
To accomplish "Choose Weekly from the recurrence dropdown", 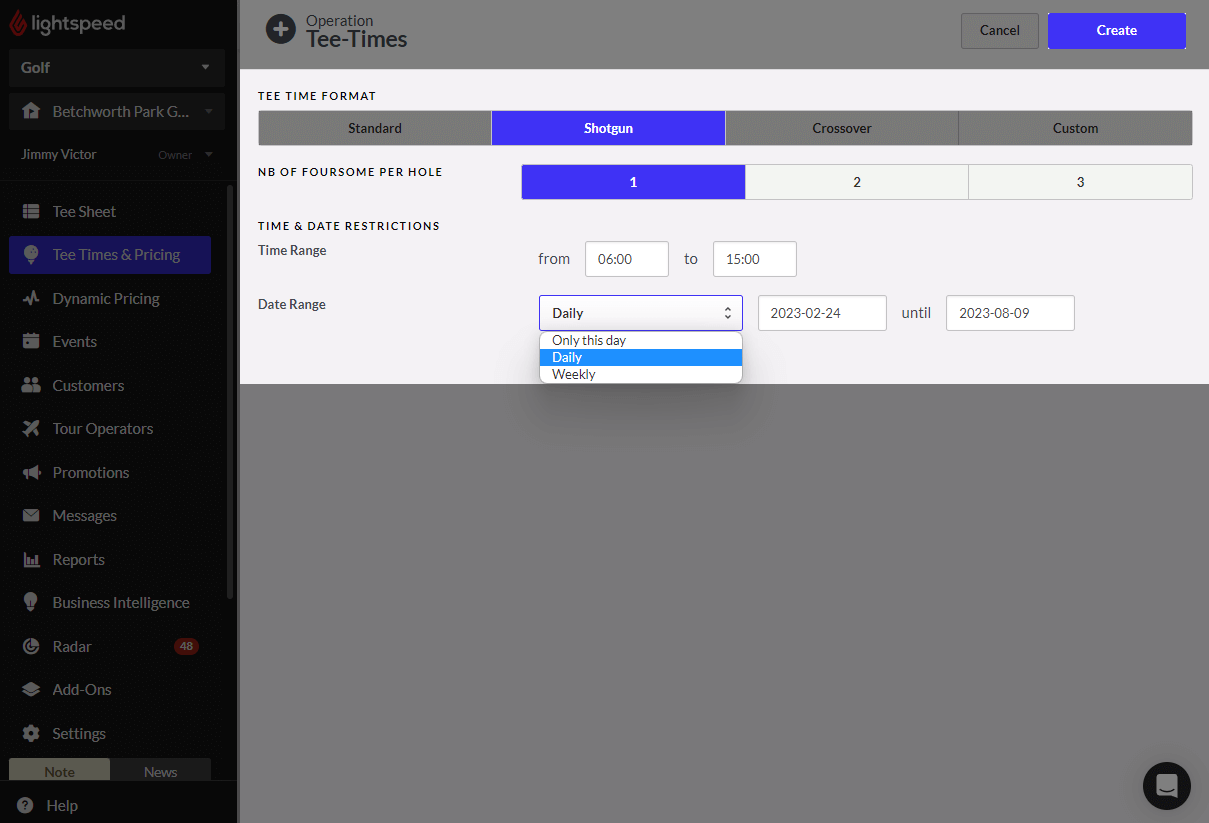I will 573,373.
